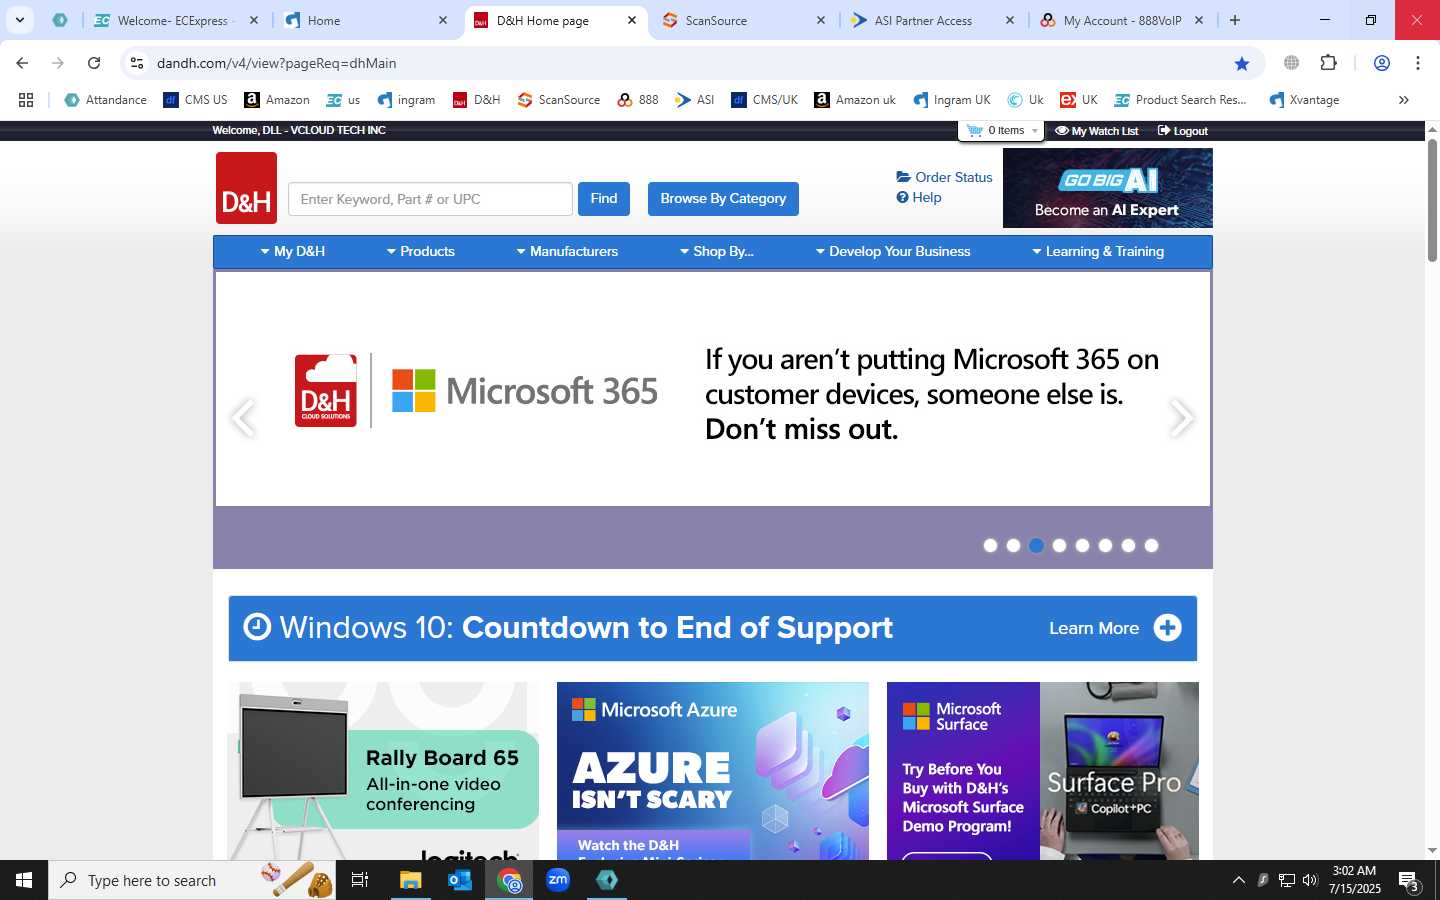The width and height of the screenshot is (1440, 900).
Task: Open the Help link
Action: tap(919, 197)
